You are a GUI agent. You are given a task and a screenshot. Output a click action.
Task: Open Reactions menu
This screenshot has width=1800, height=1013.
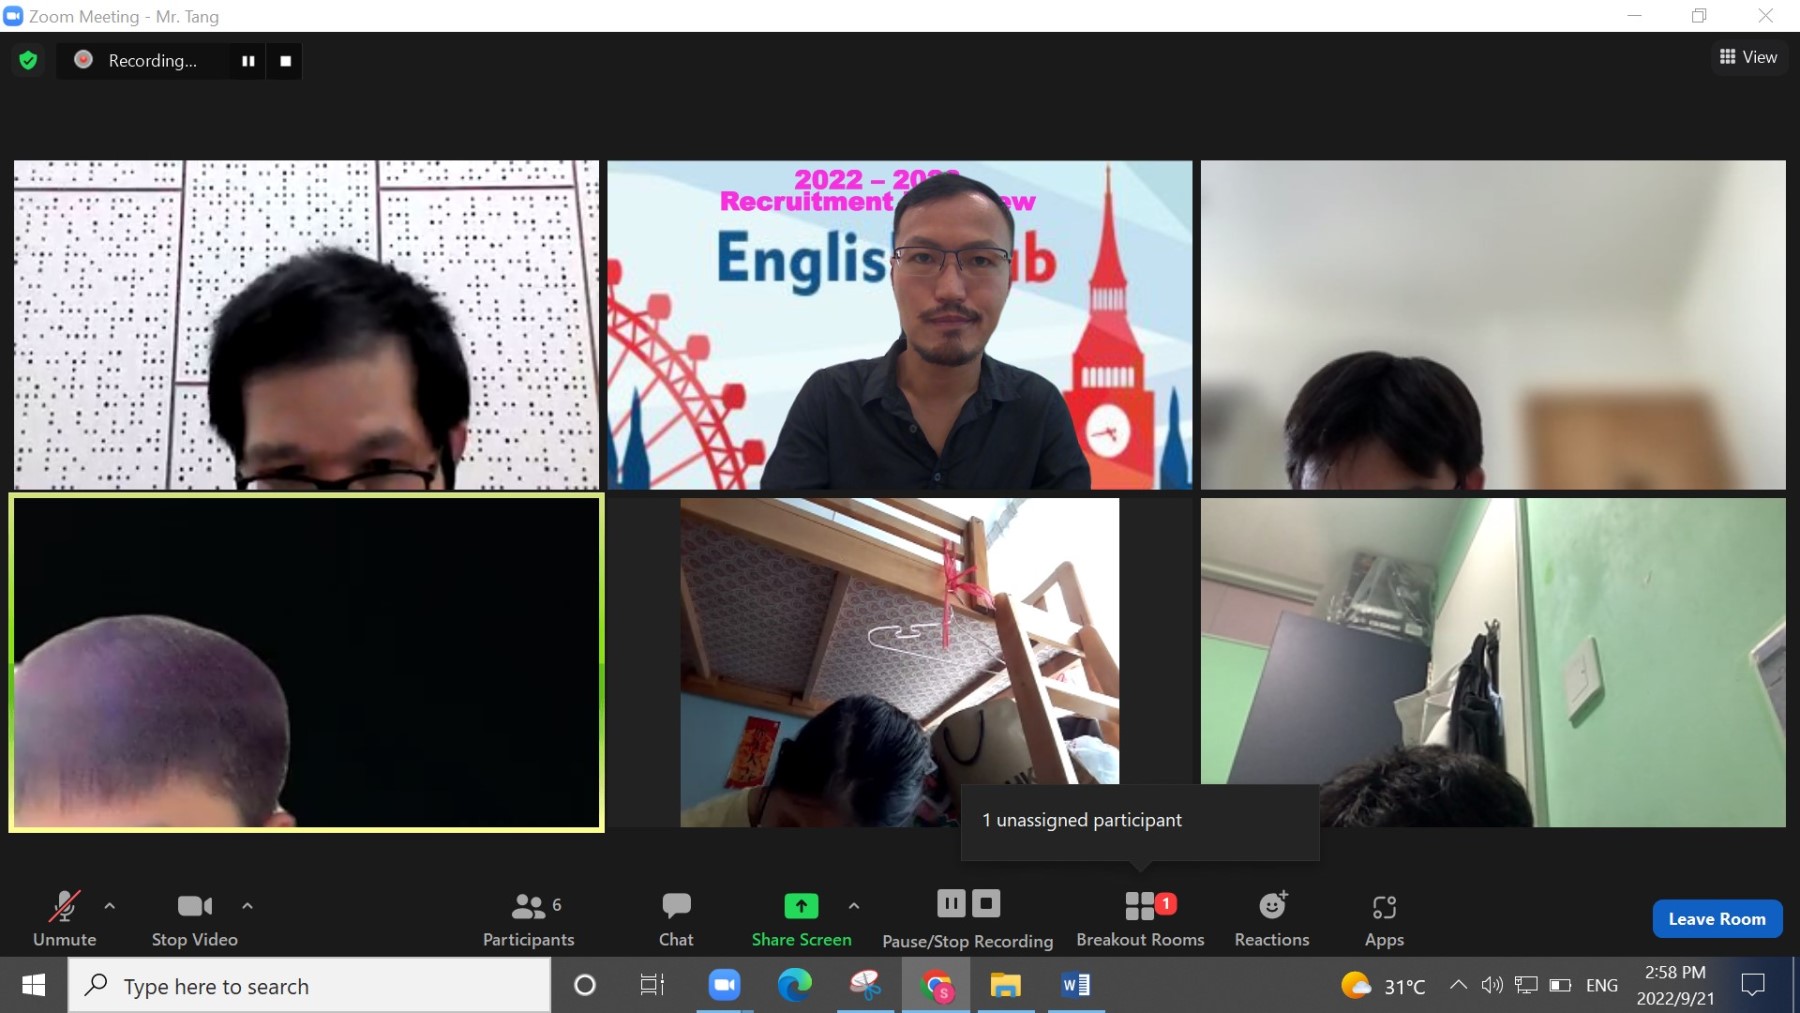click(x=1272, y=919)
